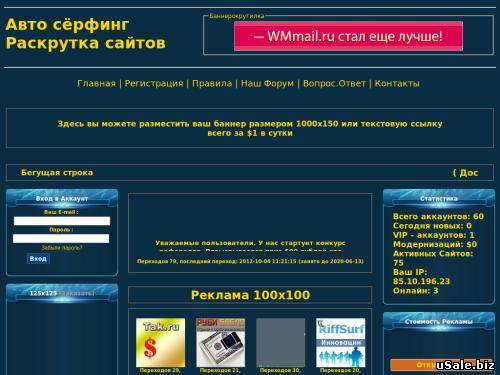The image size is (500, 375).
Task: Click the Стоимость Рекламы panel header
Action: (439, 322)
